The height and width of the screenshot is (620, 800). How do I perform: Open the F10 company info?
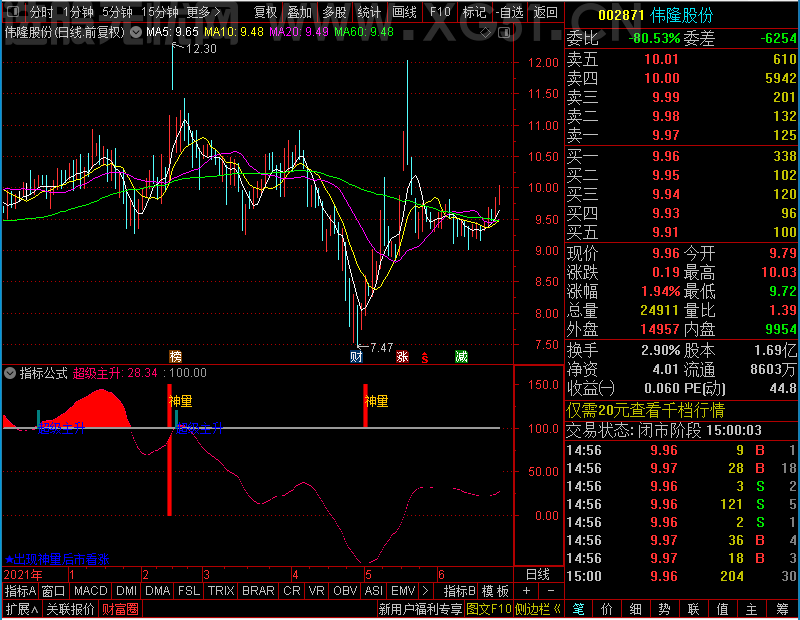click(x=440, y=12)
